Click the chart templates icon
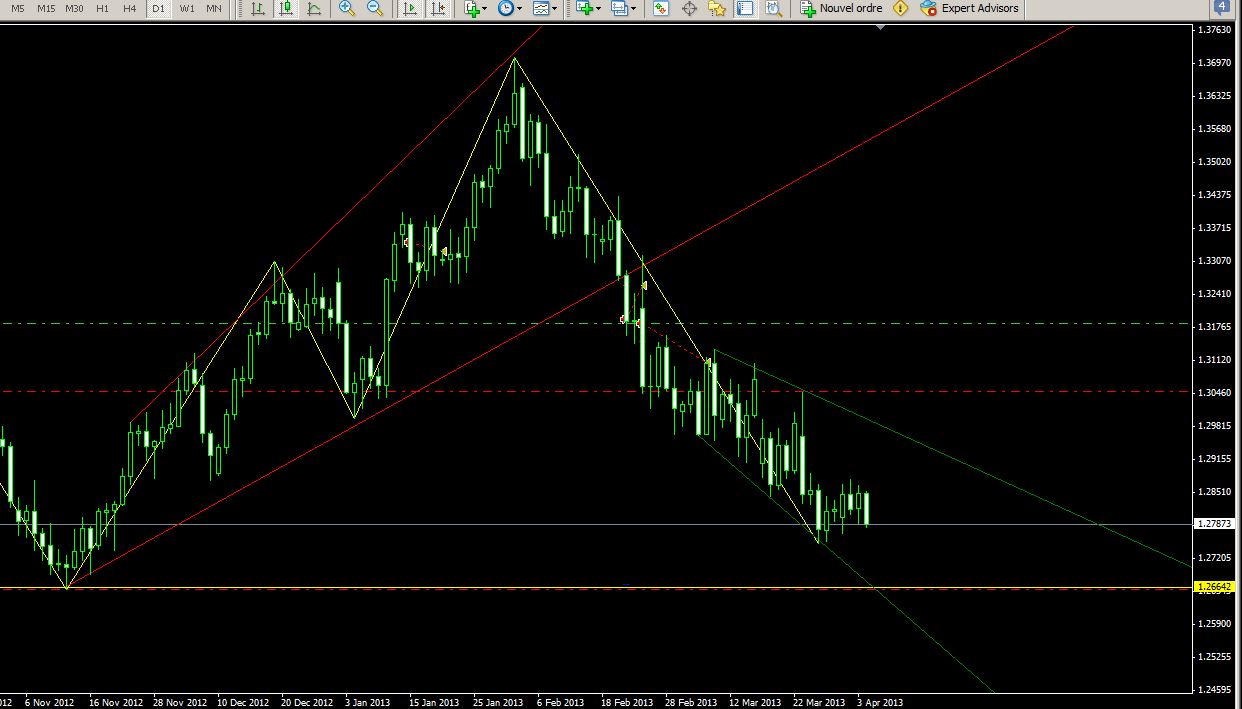The width and height of the screenshot is (1242, 709). [541, 8]
